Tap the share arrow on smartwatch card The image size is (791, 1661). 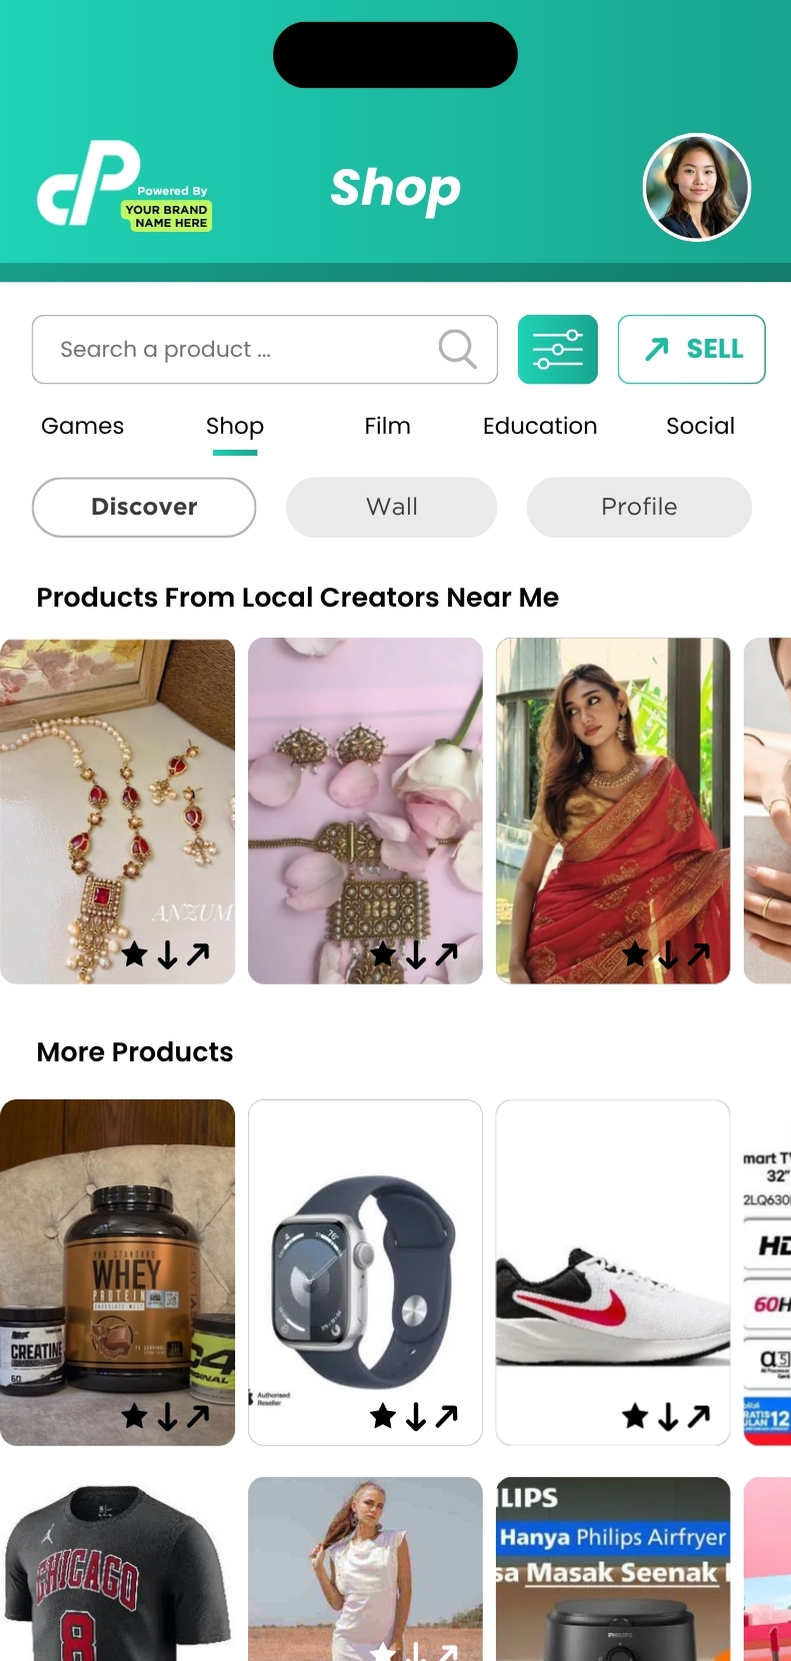coord(447,1415)
